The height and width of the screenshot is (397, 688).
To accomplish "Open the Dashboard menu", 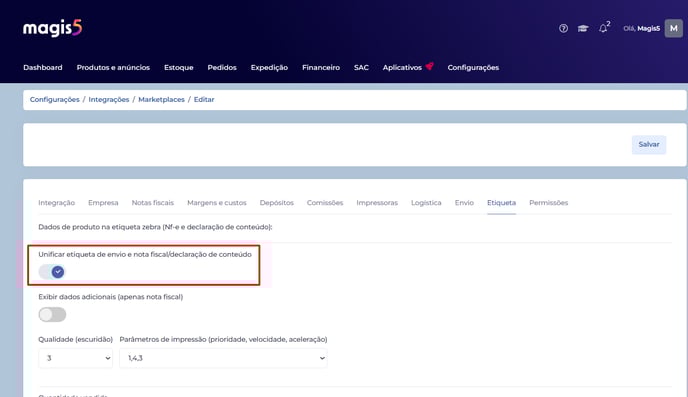I will click(43, 68).
